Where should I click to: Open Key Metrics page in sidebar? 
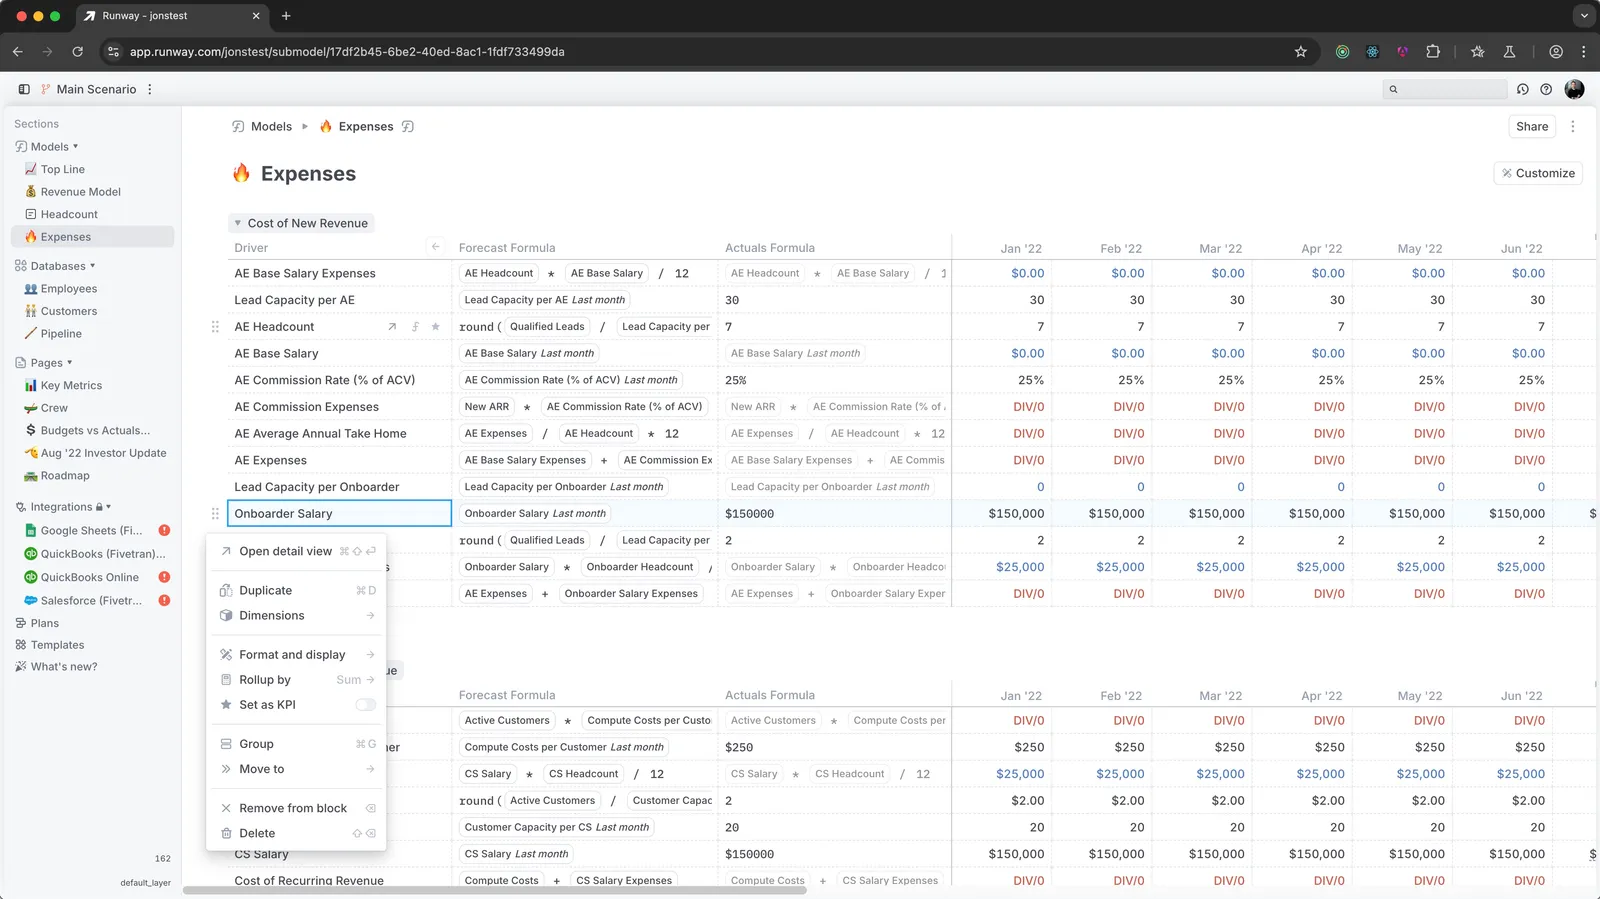pyautogui.click(x=71, y=386)
